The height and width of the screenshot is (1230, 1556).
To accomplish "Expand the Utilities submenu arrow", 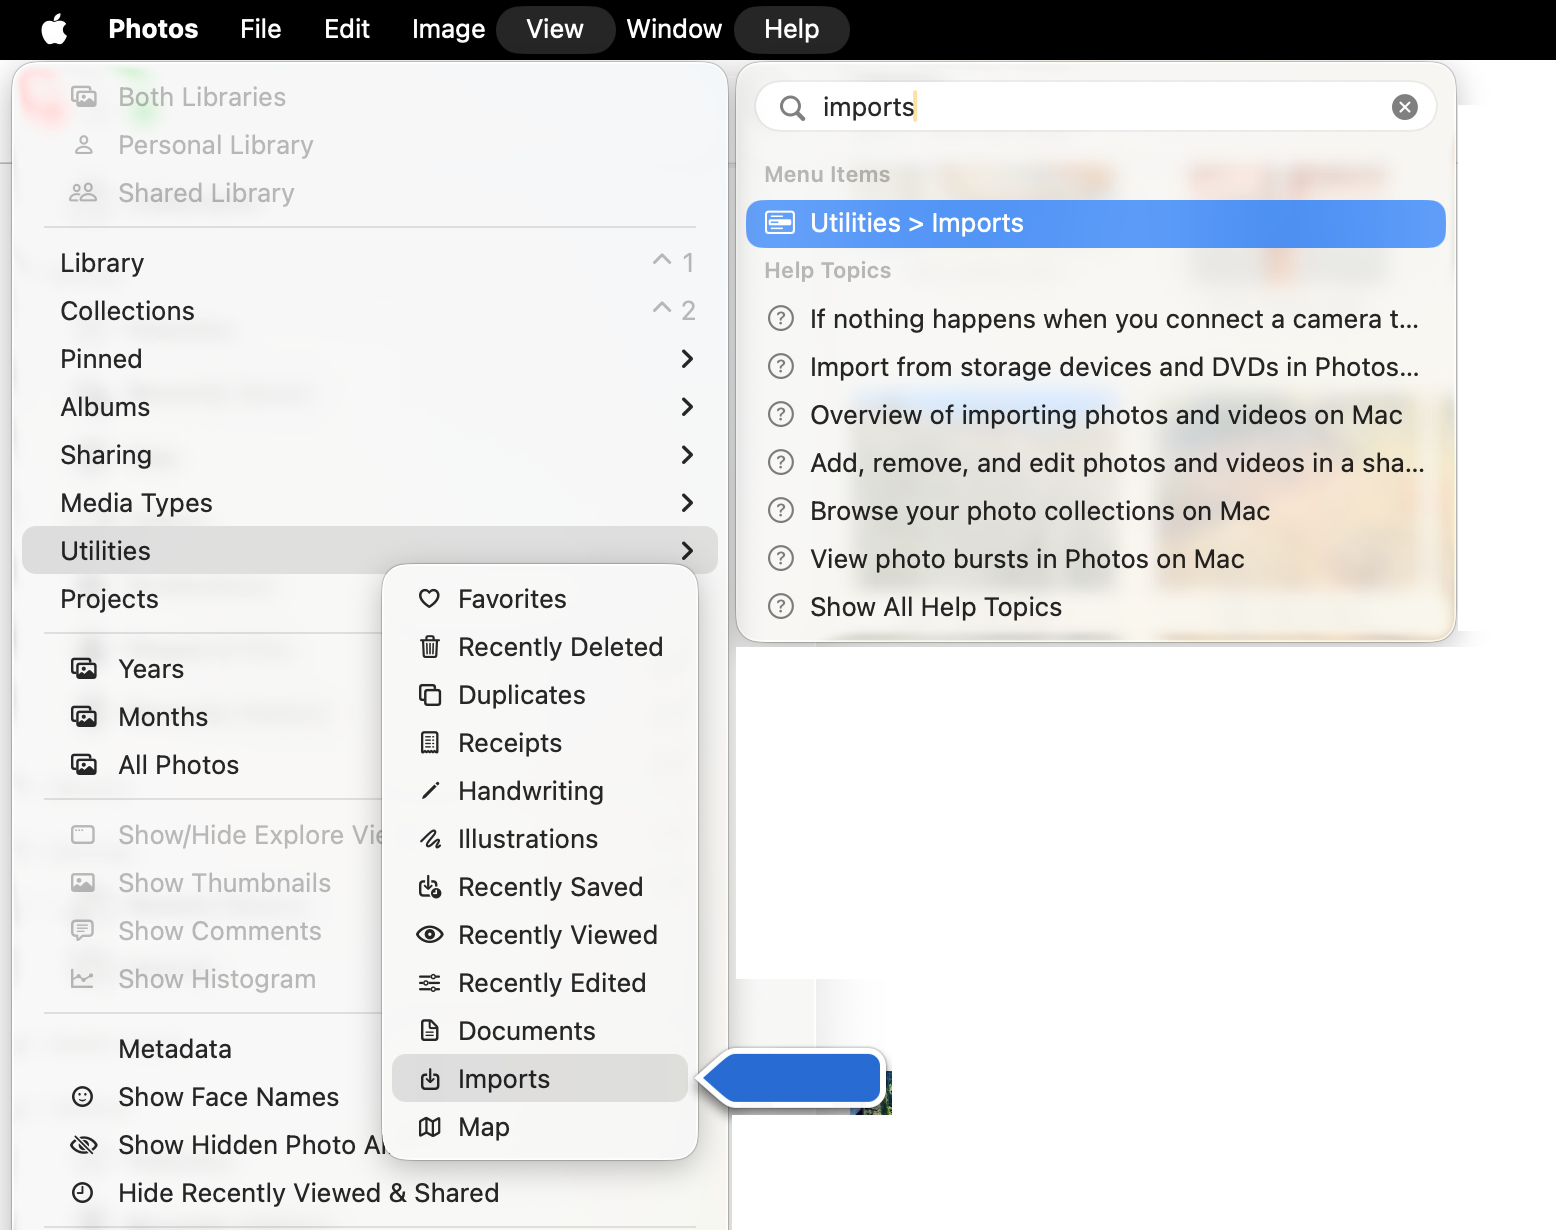I will pyautogui.click(x=687, y=551).
